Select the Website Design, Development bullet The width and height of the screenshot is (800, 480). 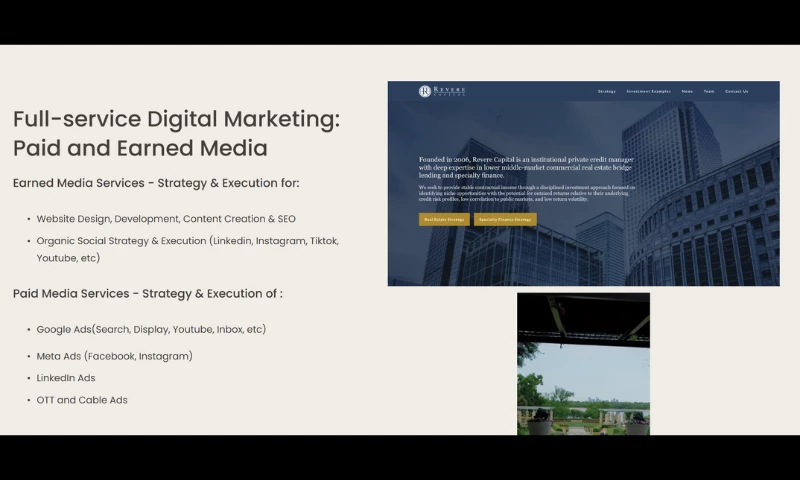(166, 218)
